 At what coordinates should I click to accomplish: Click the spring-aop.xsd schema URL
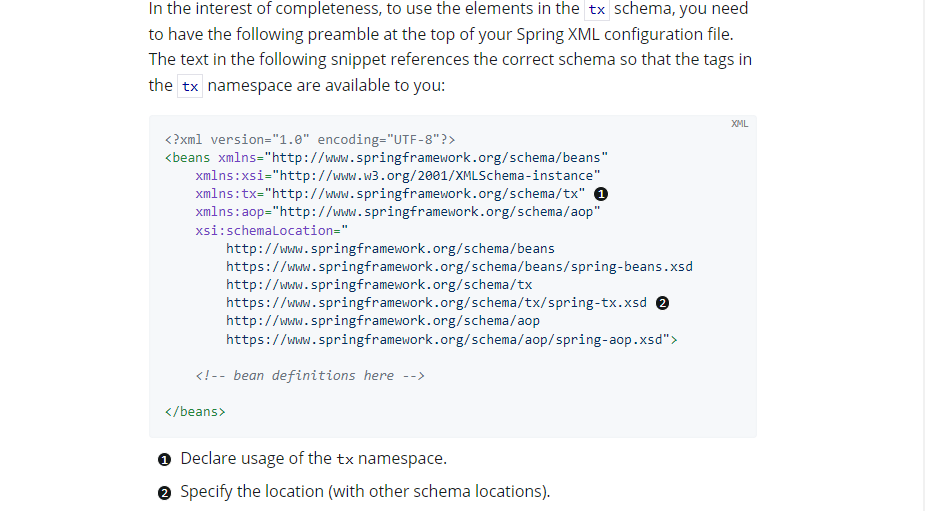(451, 339)
